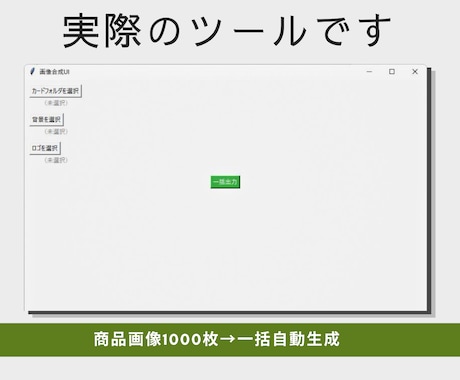The height and width of the screenshot is (380, 460).
Task: Click the 画像合成UI window title text
Action: 54,72
